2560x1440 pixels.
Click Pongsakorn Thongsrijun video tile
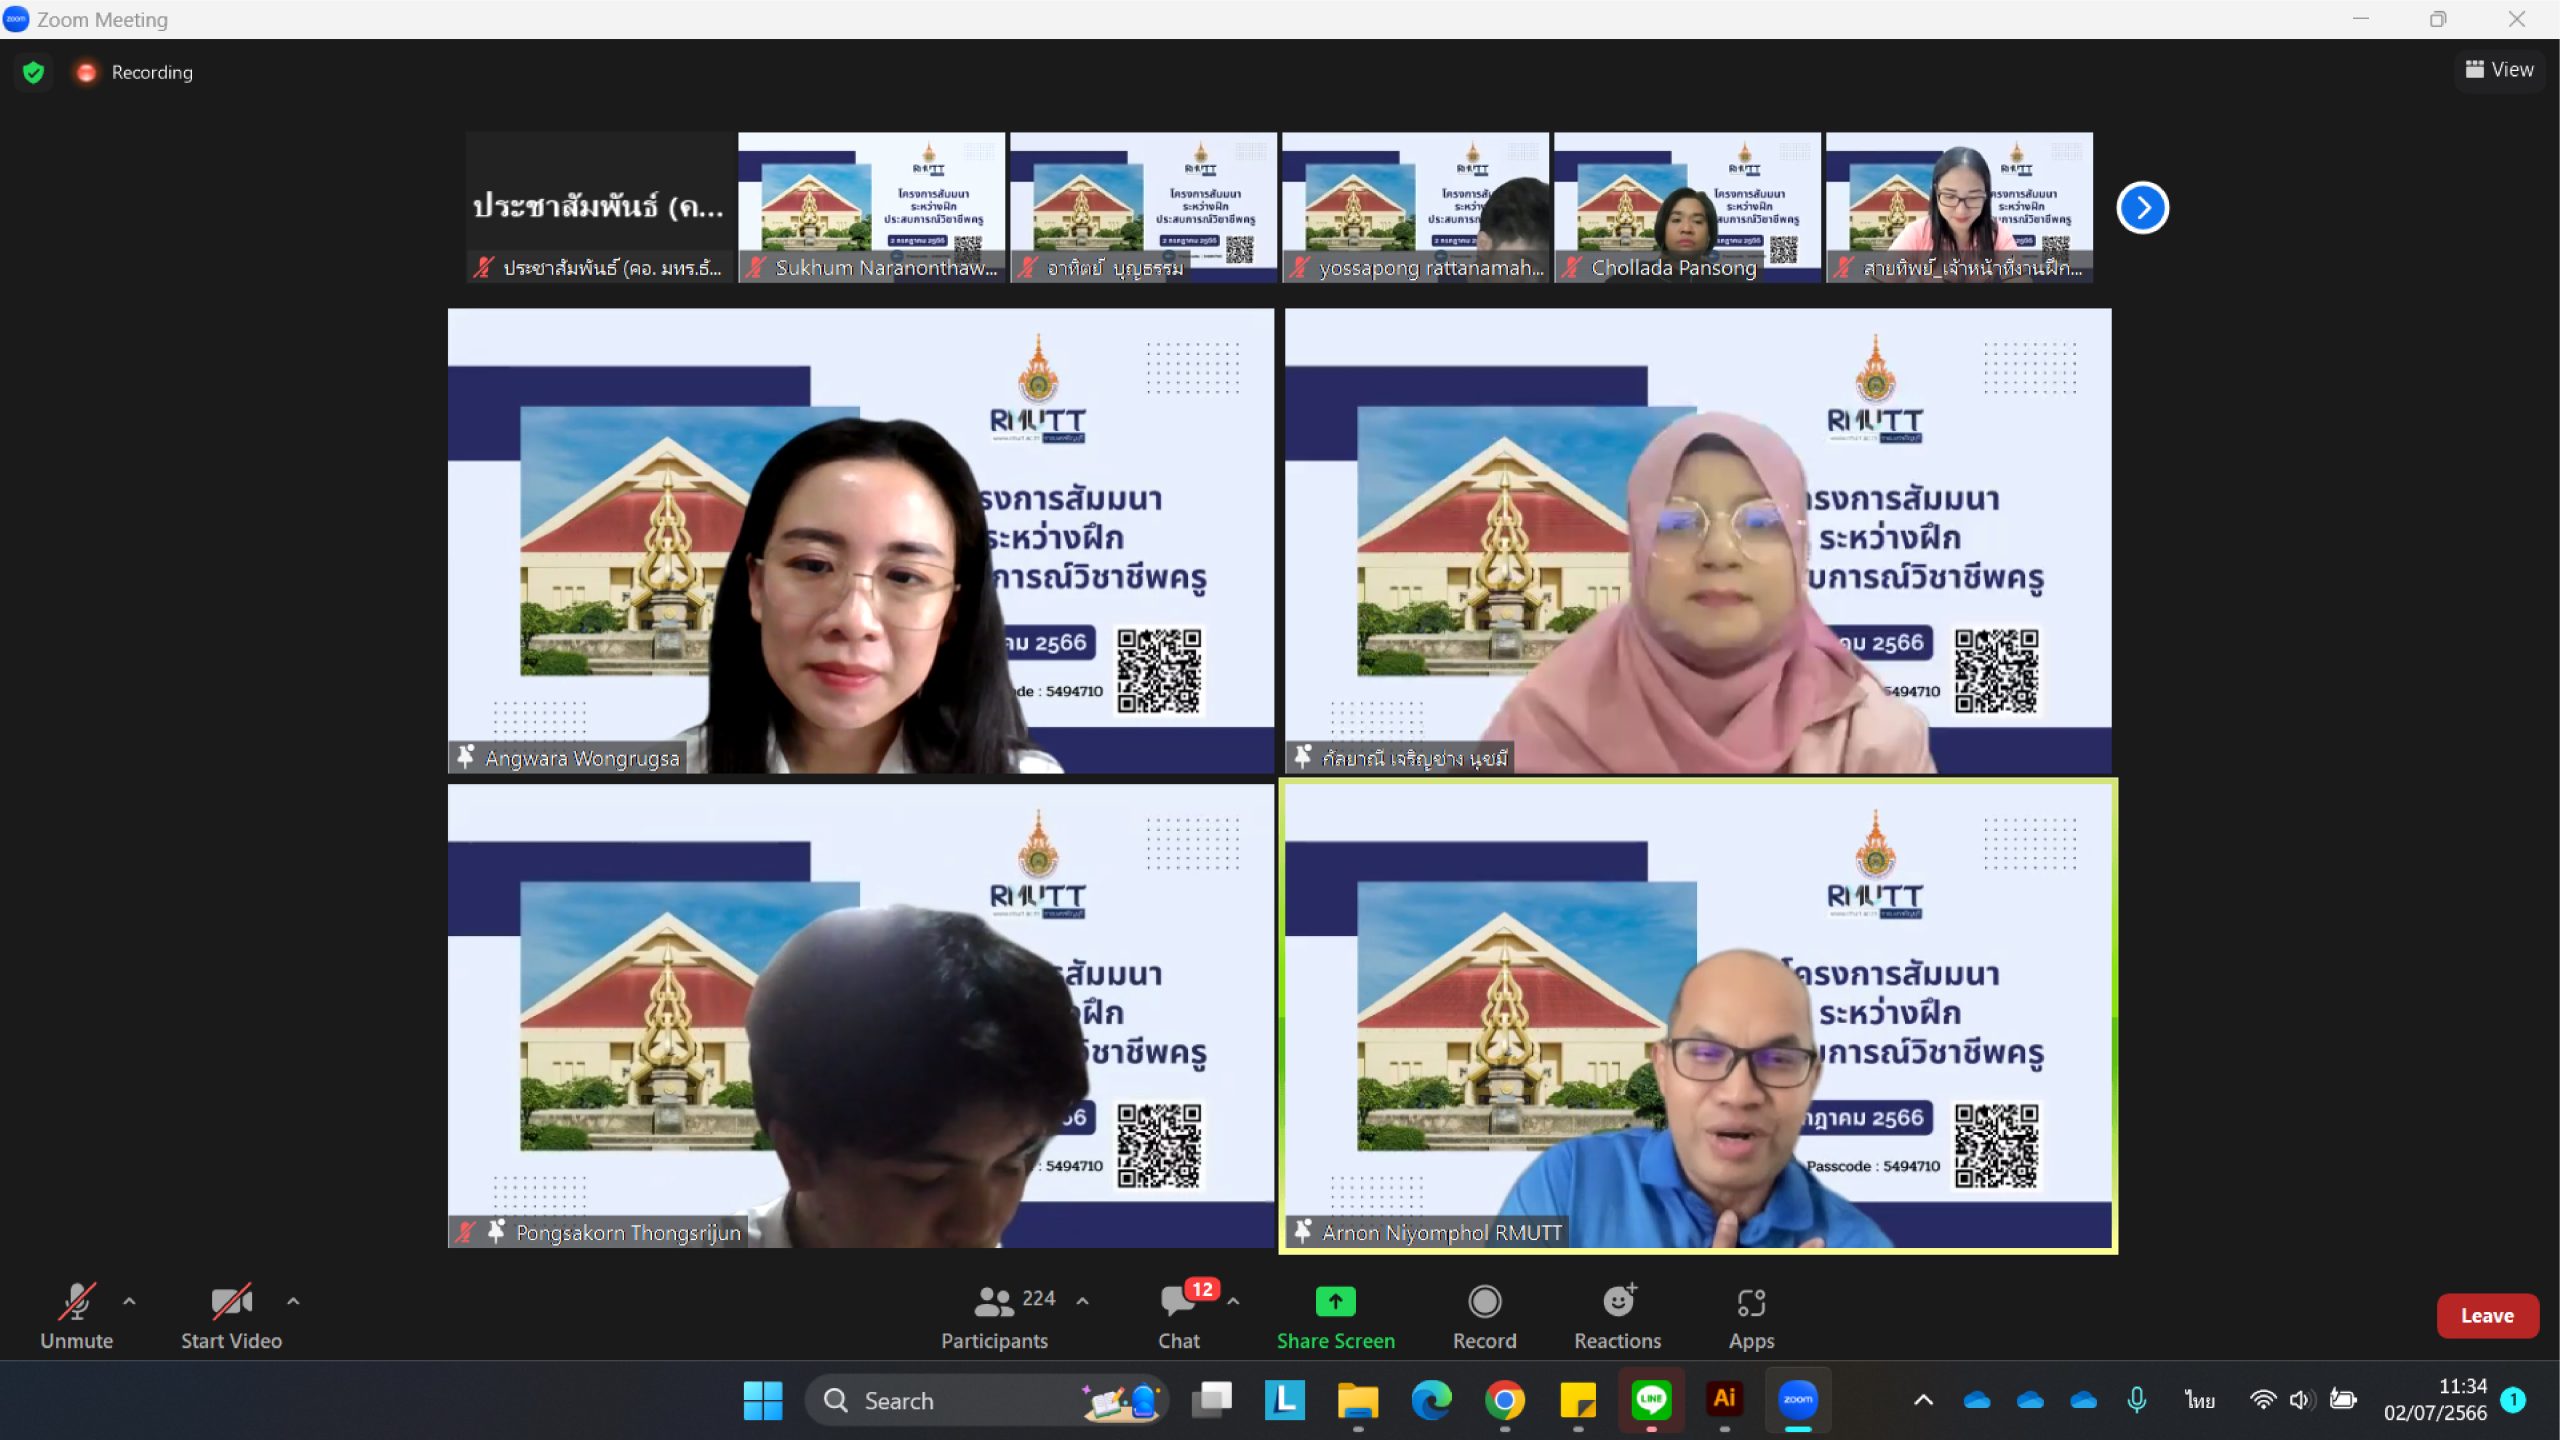pyautogui.click(x=861, y=1016)
